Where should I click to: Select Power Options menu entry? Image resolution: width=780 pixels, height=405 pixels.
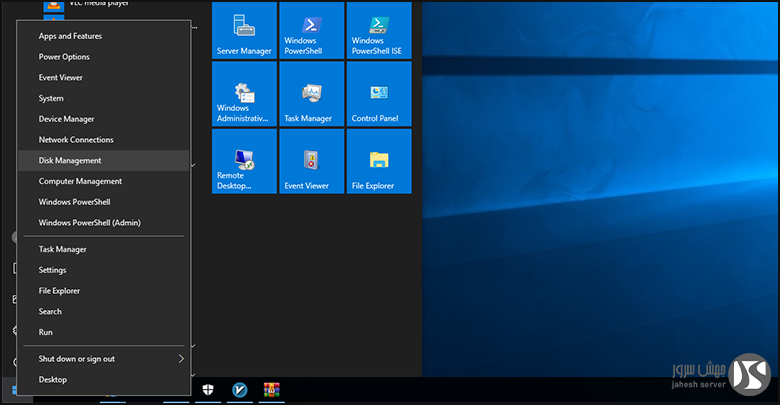(x=103, y=57)
